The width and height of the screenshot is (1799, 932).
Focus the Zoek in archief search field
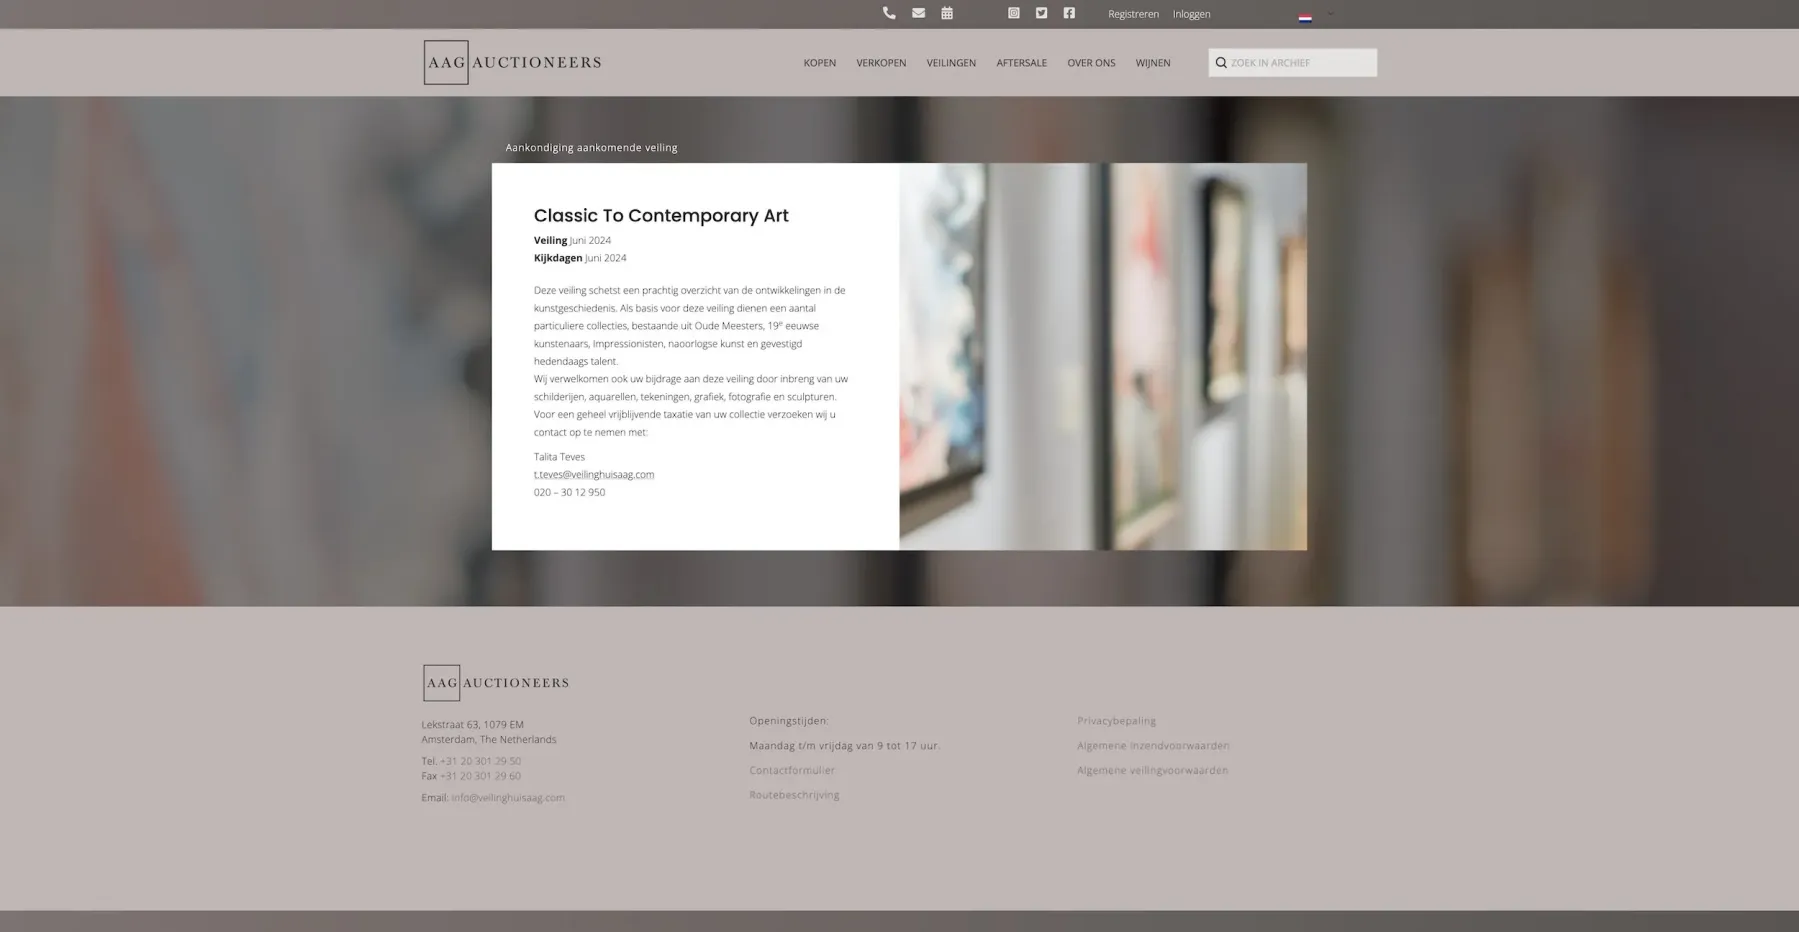[1292, 62]
